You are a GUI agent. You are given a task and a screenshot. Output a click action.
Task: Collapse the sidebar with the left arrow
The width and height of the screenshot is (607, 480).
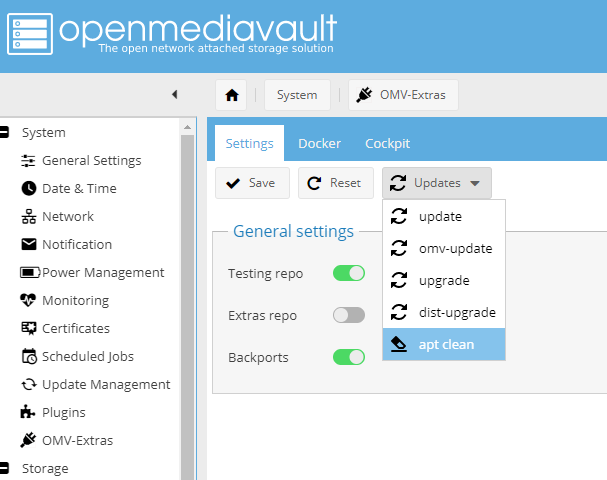point(175,94)
